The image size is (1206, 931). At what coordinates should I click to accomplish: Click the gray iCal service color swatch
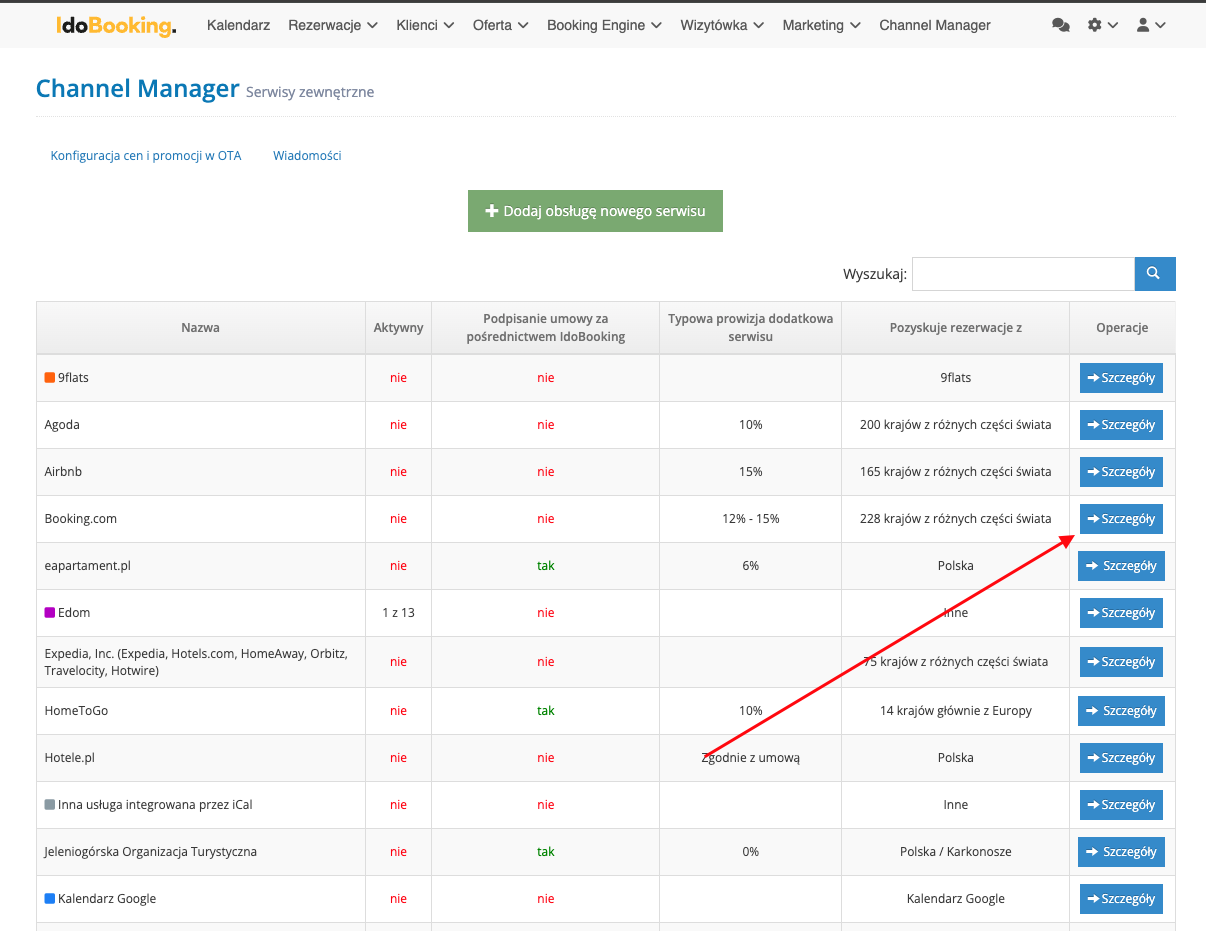click(x=50, y=805)
